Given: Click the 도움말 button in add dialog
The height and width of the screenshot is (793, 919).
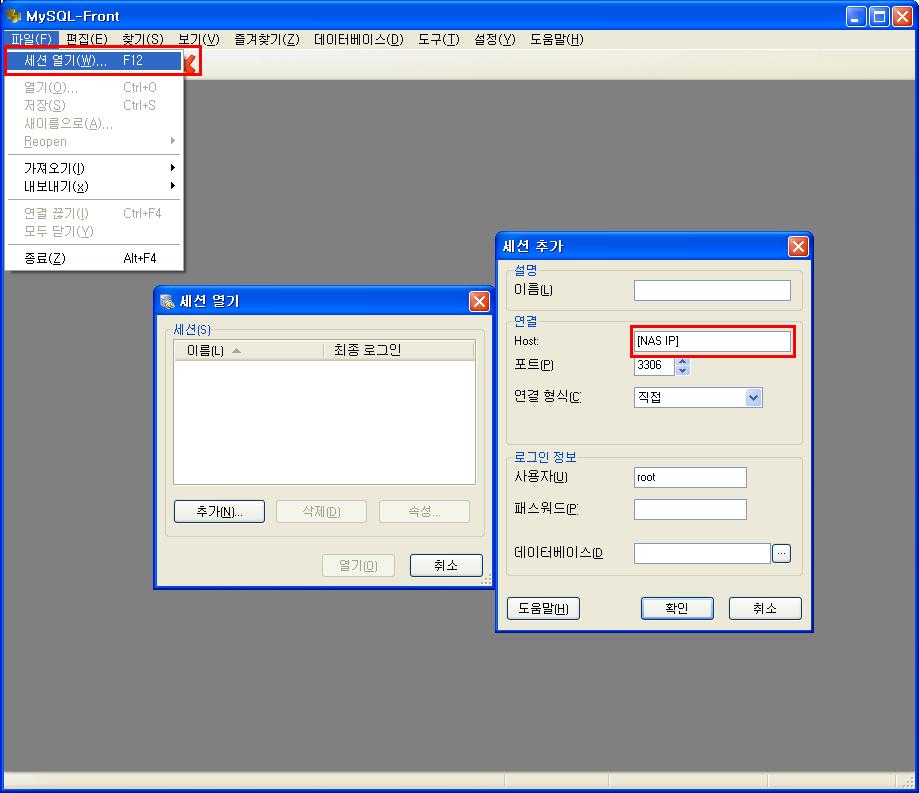Looking at the screenshot, I should coord(543,608).
